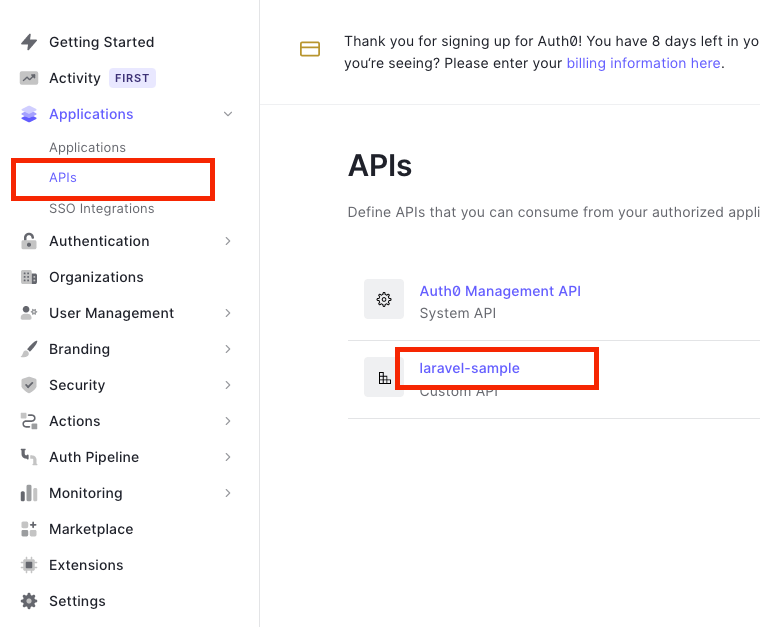Click the Monitoring bar chart icon
Screen dimensions: 760x627
pos(29,493)
